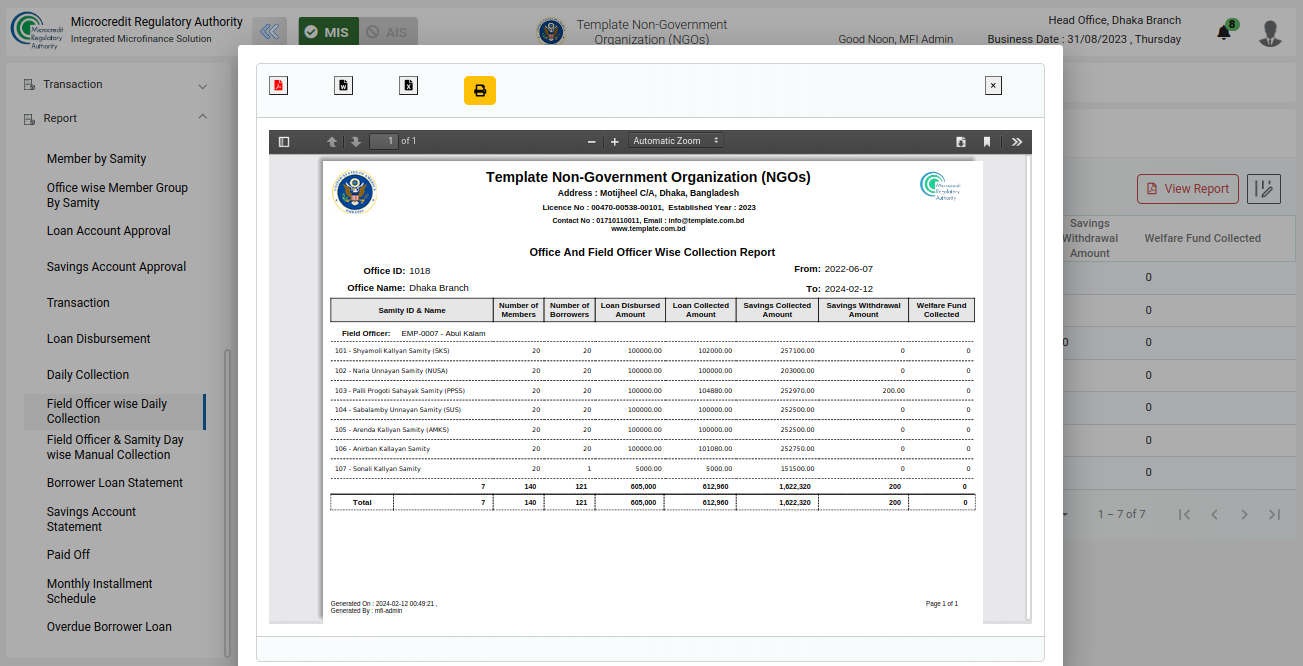The image size is (1303, 666).
Task: Open Monthly Installment Schedule report
Action: (100, 591)
